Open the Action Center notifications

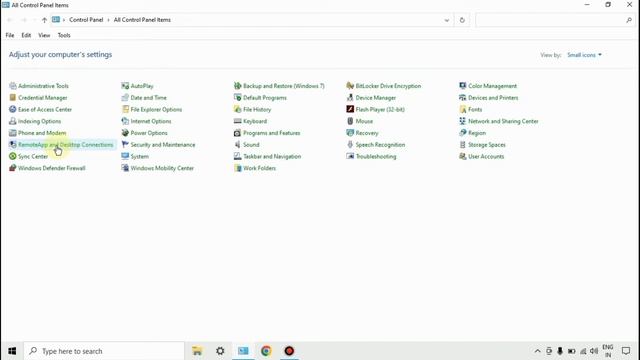[x=626, y=351]
